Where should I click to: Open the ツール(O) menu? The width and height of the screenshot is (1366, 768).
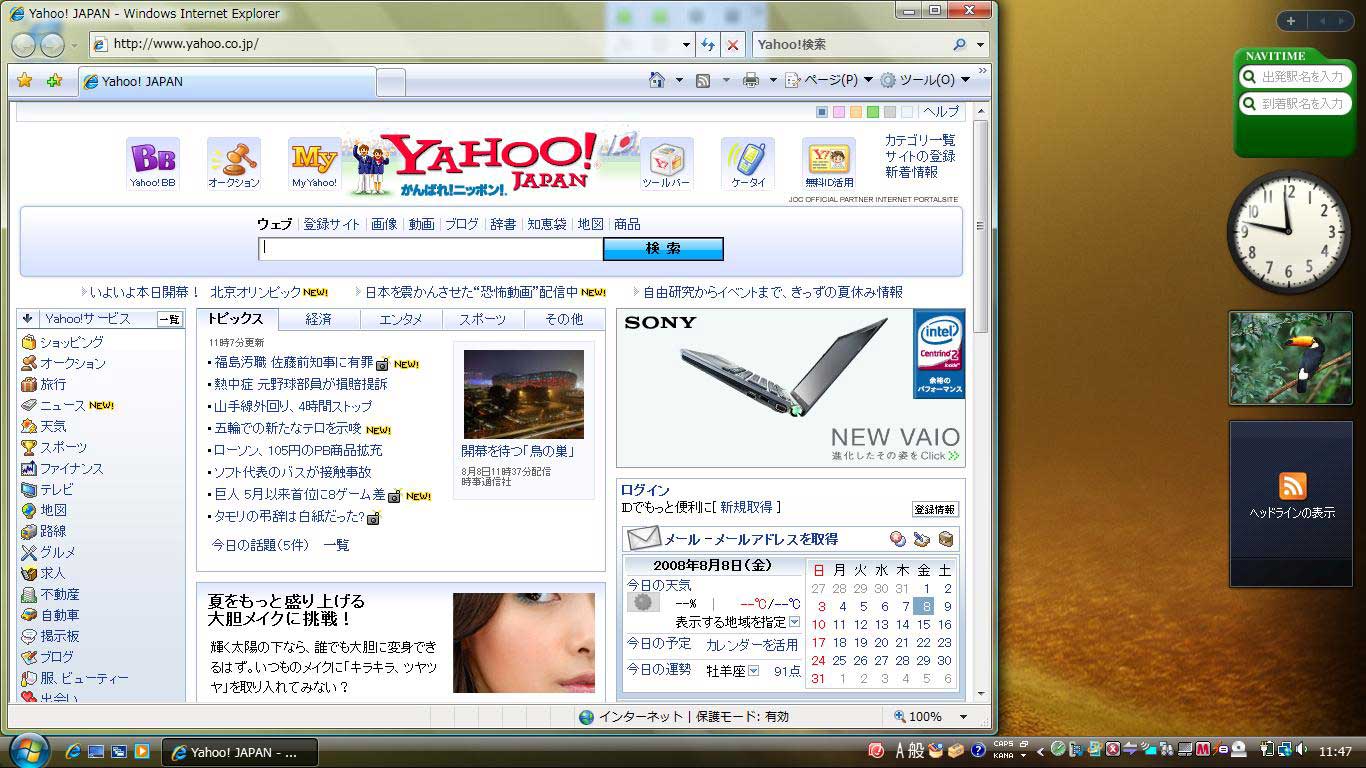[925, 80]
